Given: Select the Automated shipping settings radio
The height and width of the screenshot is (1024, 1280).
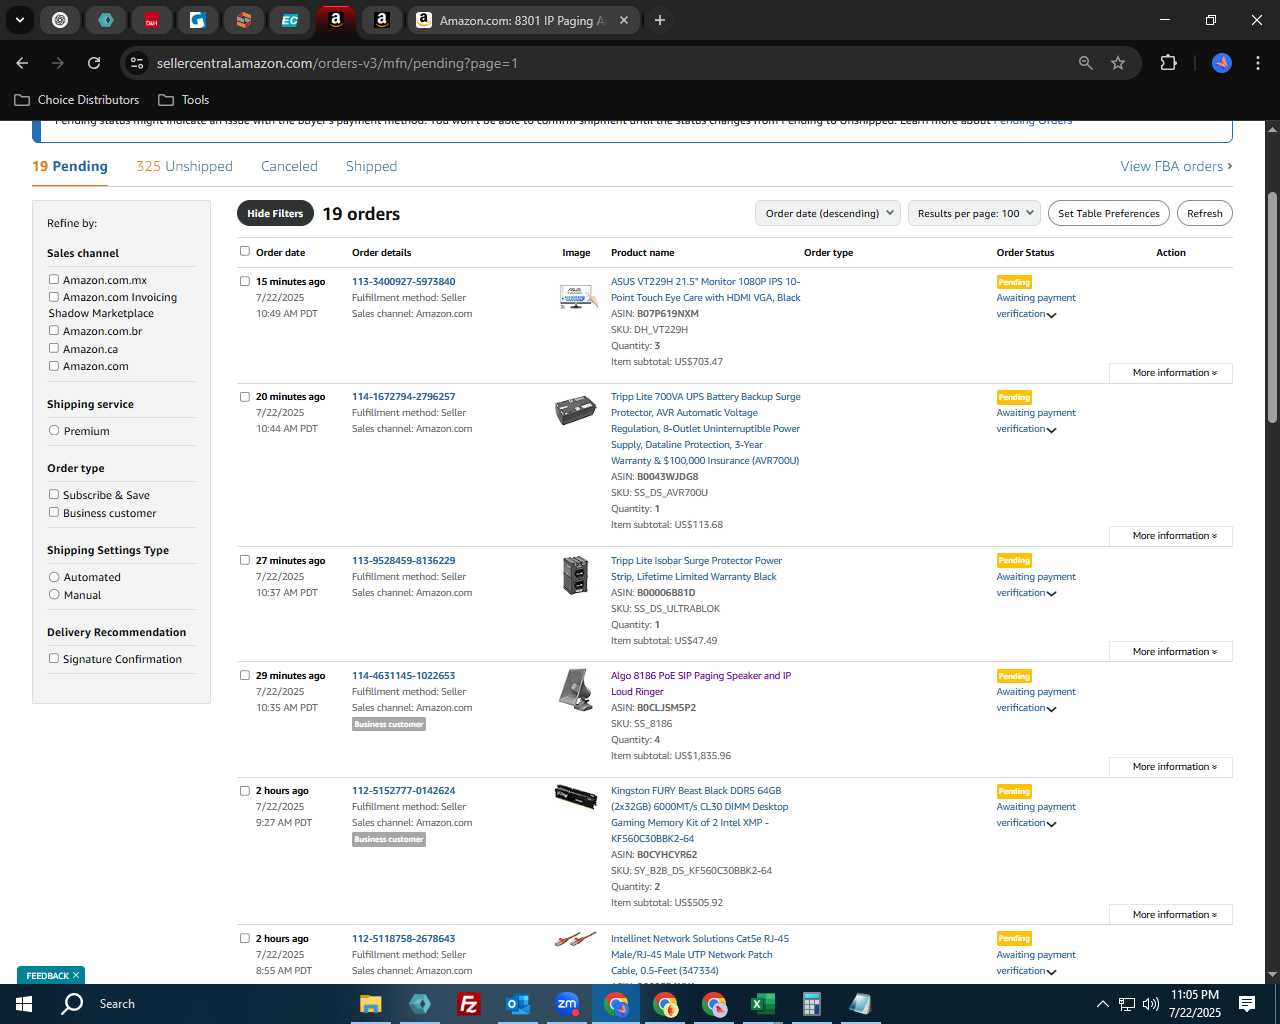Looking at the screenshot, I should tap(54, 576).
